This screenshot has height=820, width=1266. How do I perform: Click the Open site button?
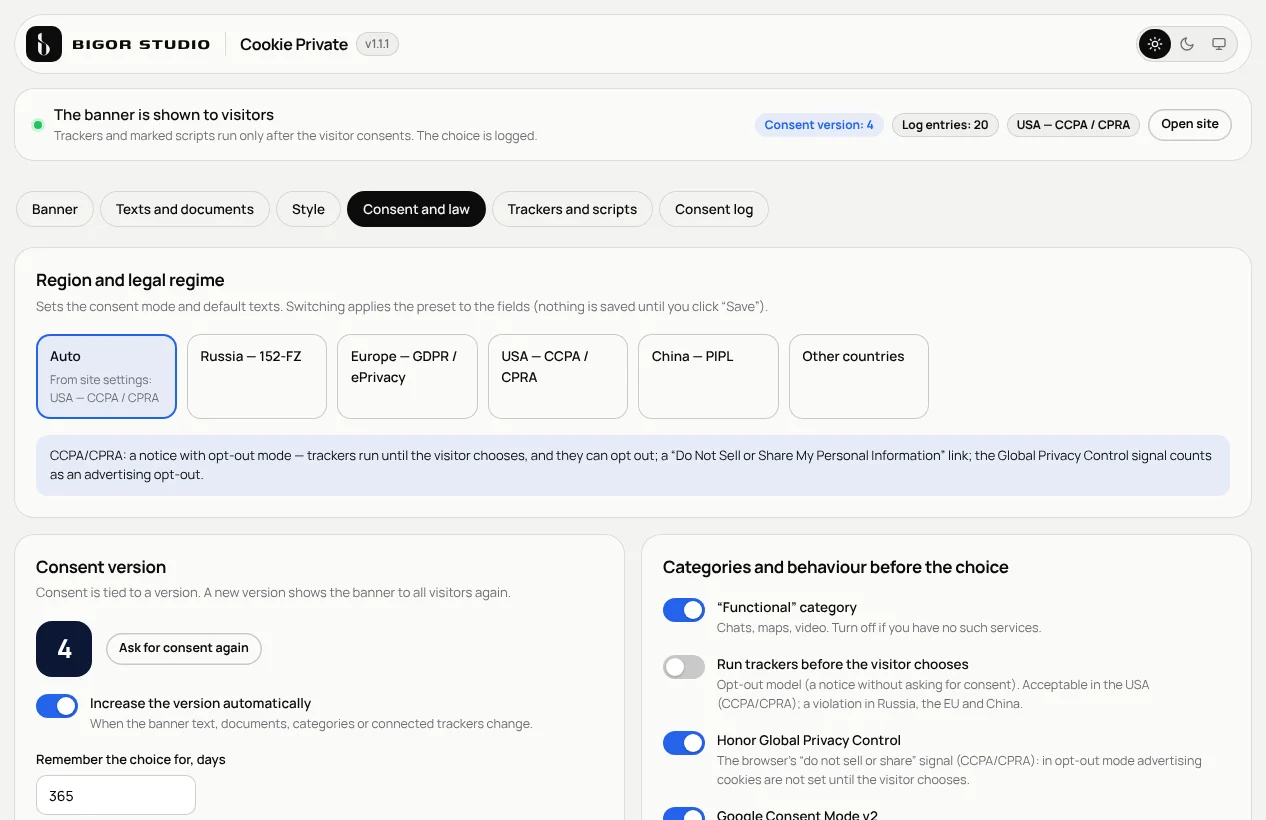pos(1190,124)
